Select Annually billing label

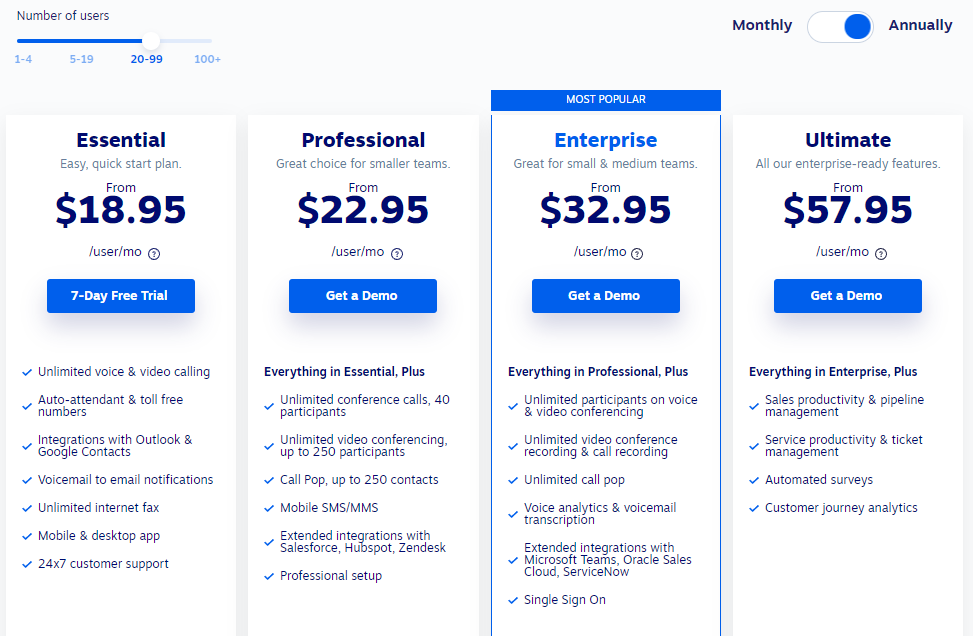tap(920, 25)
